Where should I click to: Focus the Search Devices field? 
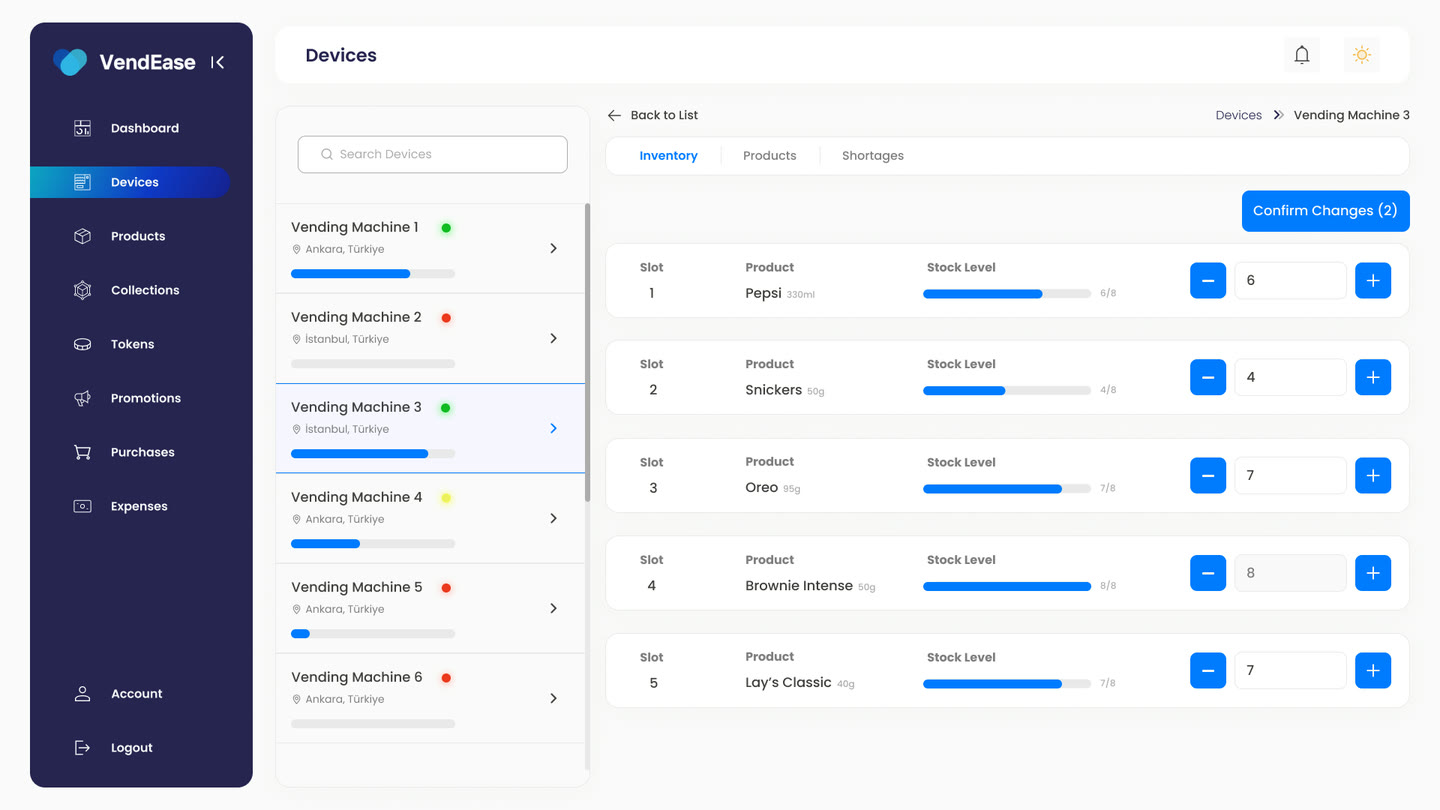click(x=433, y=154)
